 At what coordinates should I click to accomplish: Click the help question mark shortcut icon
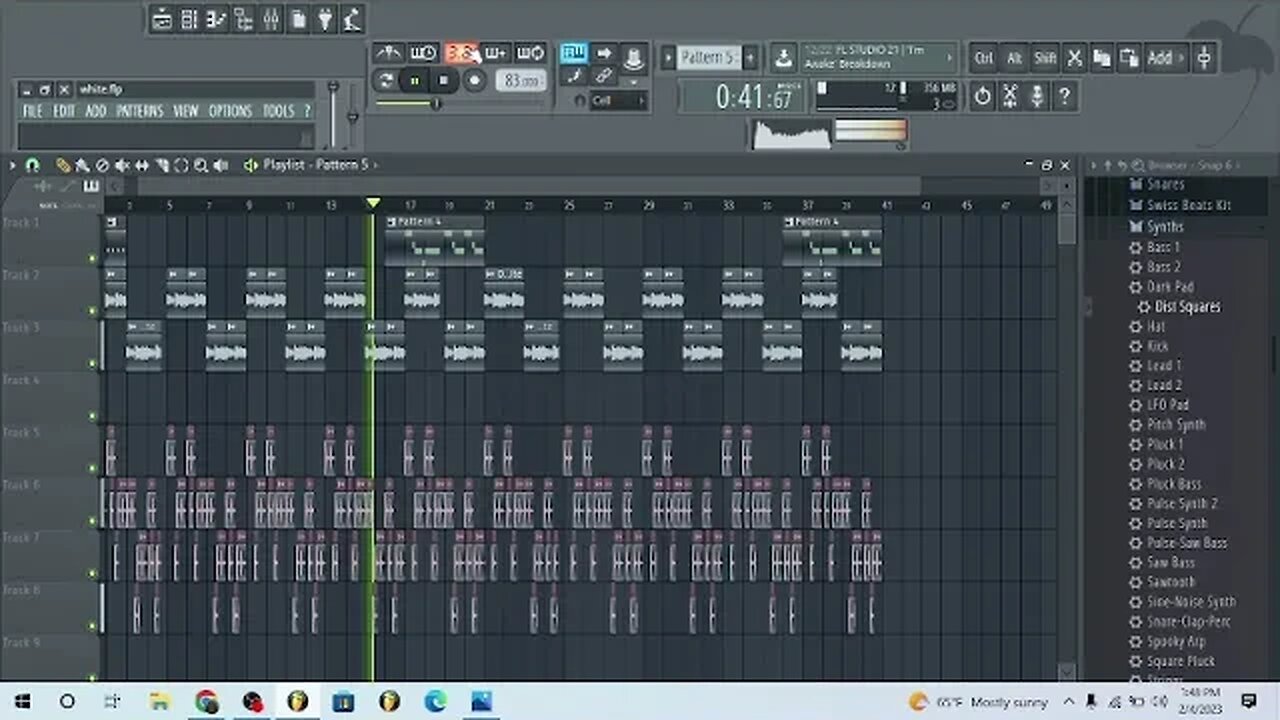click(1065, 96)
